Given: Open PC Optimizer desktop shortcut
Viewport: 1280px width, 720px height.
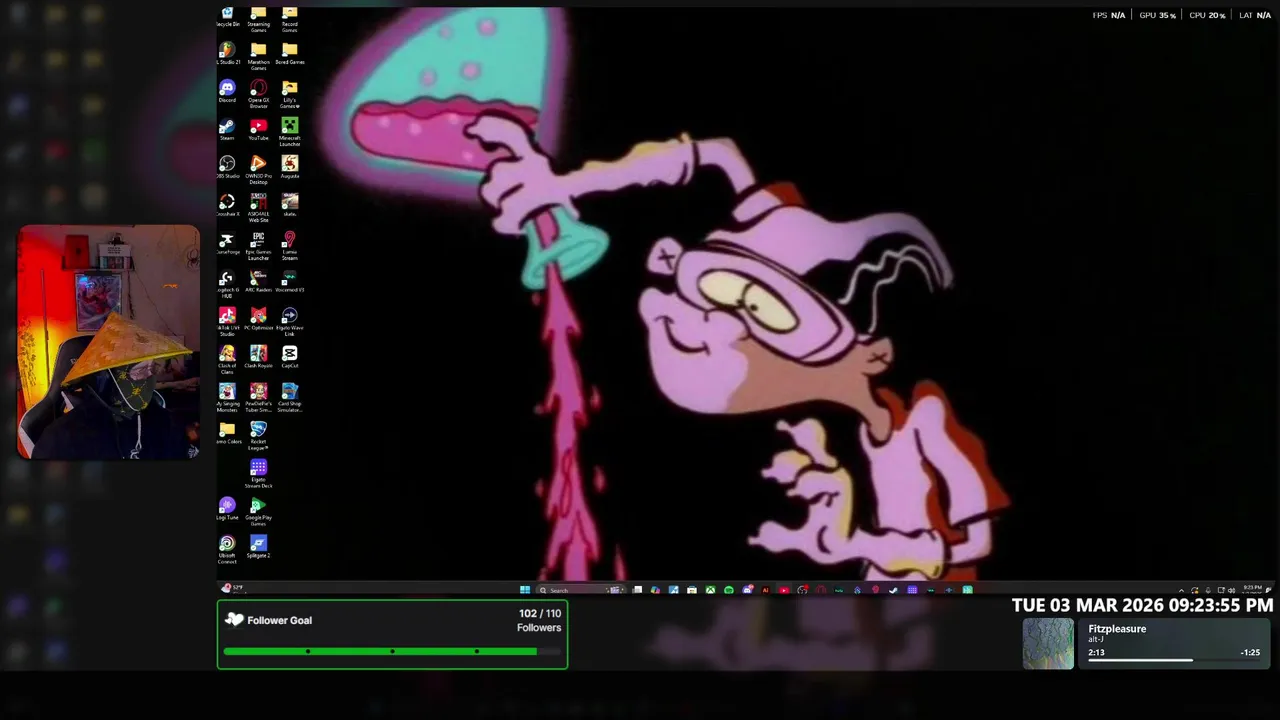Looking at the screenshot, I should [x=258, y=319].
